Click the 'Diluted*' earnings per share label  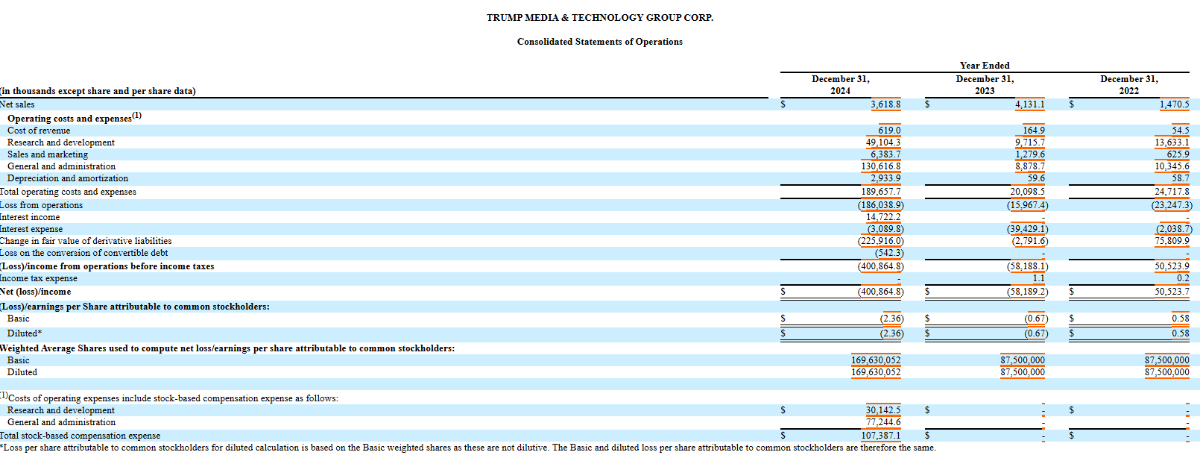pos(25,332)
